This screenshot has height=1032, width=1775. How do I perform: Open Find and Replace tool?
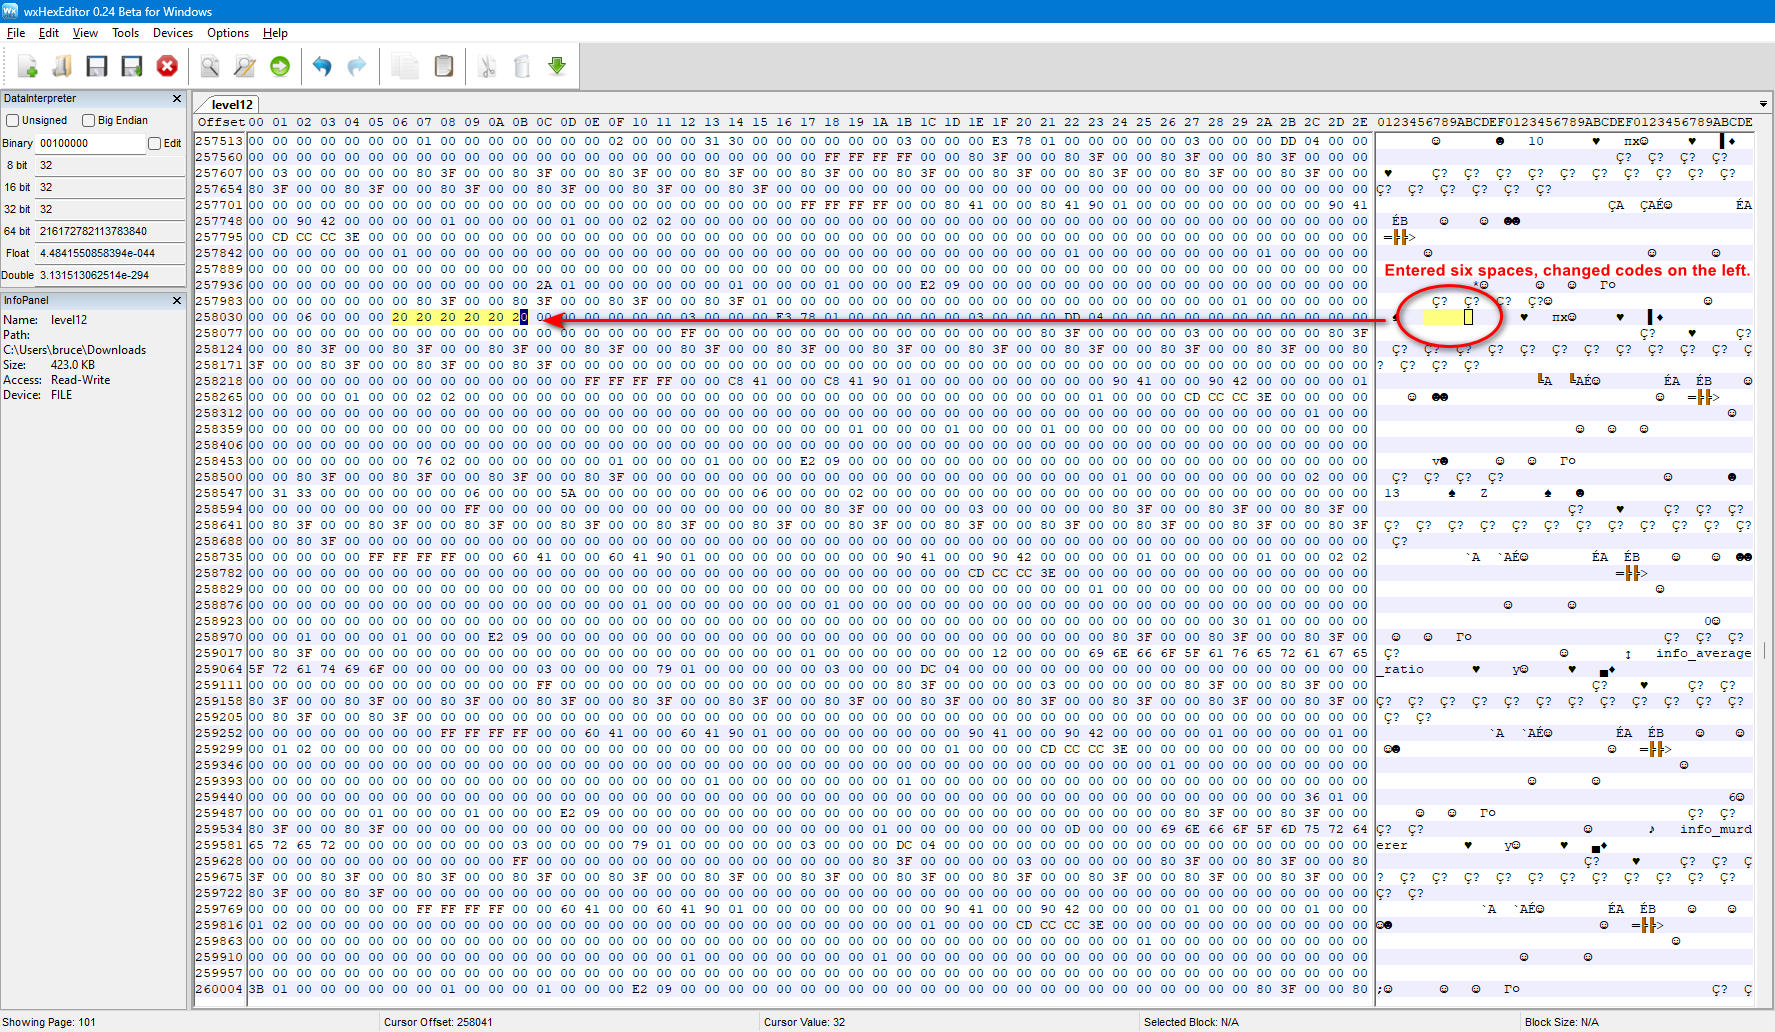tap(245, 66)
